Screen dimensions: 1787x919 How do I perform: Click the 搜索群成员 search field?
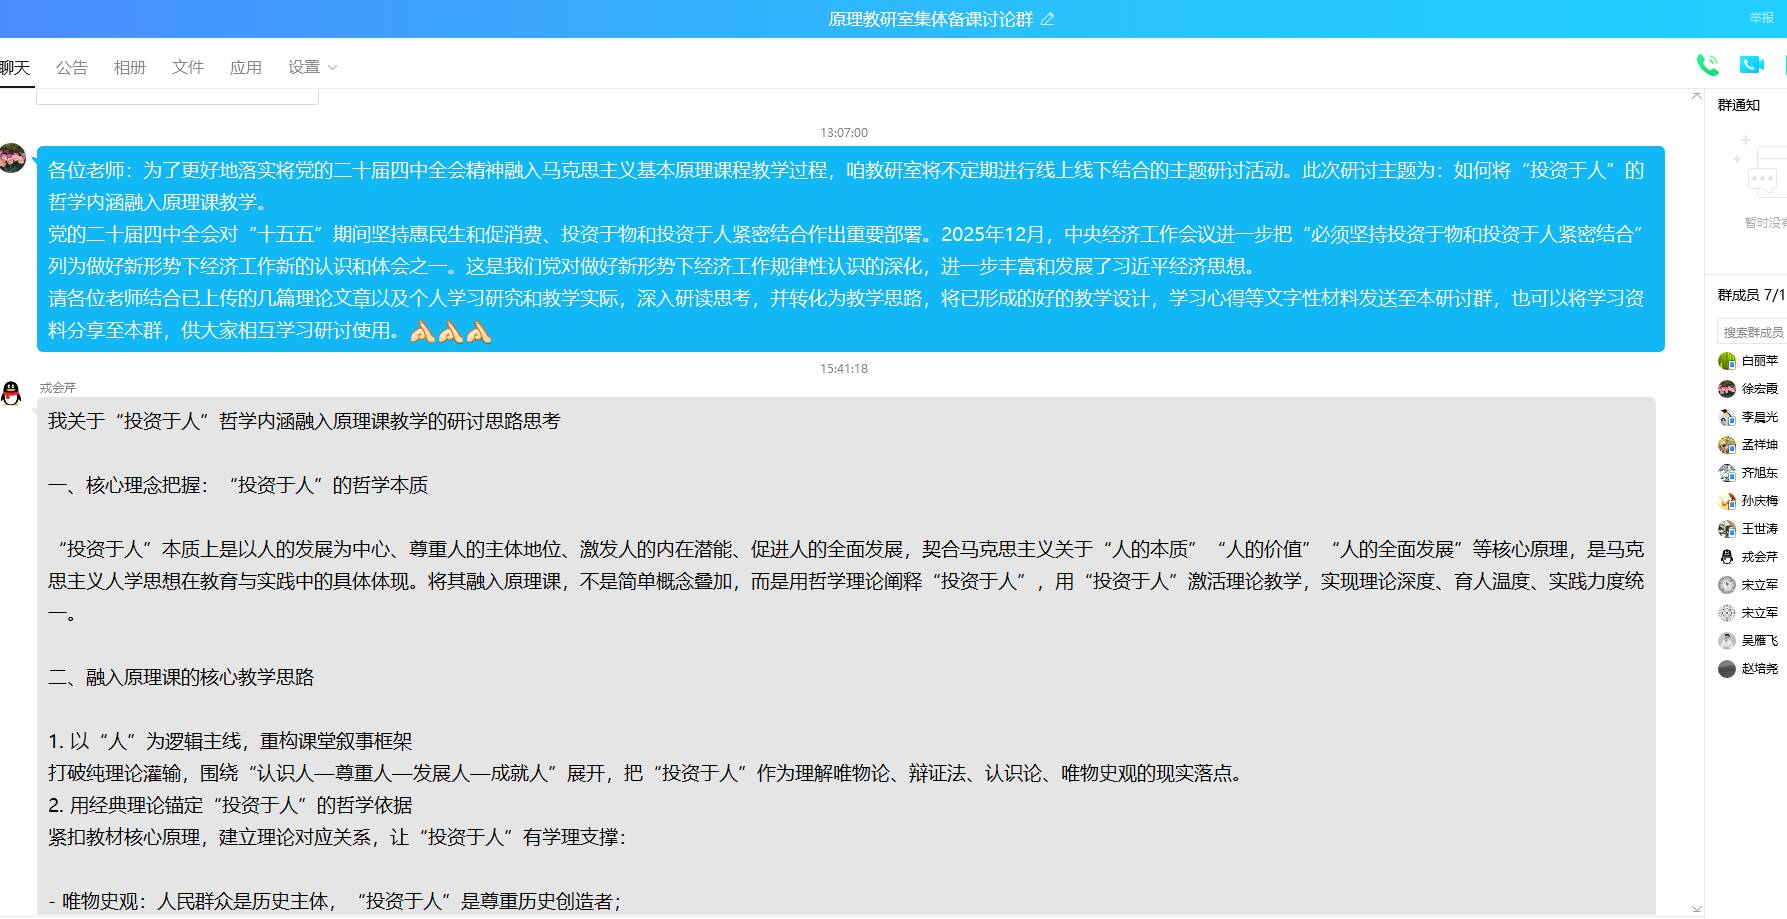[1752, 332]
